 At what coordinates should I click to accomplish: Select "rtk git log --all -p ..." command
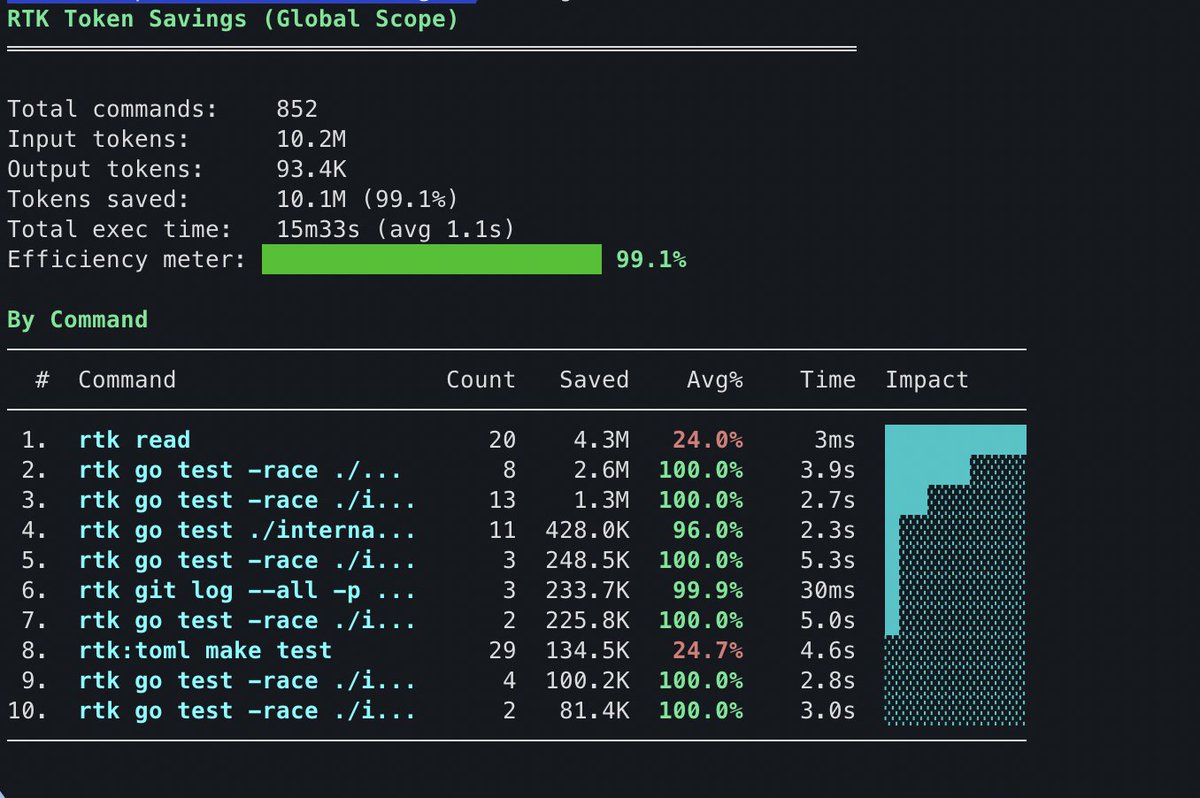click(247, 590)
